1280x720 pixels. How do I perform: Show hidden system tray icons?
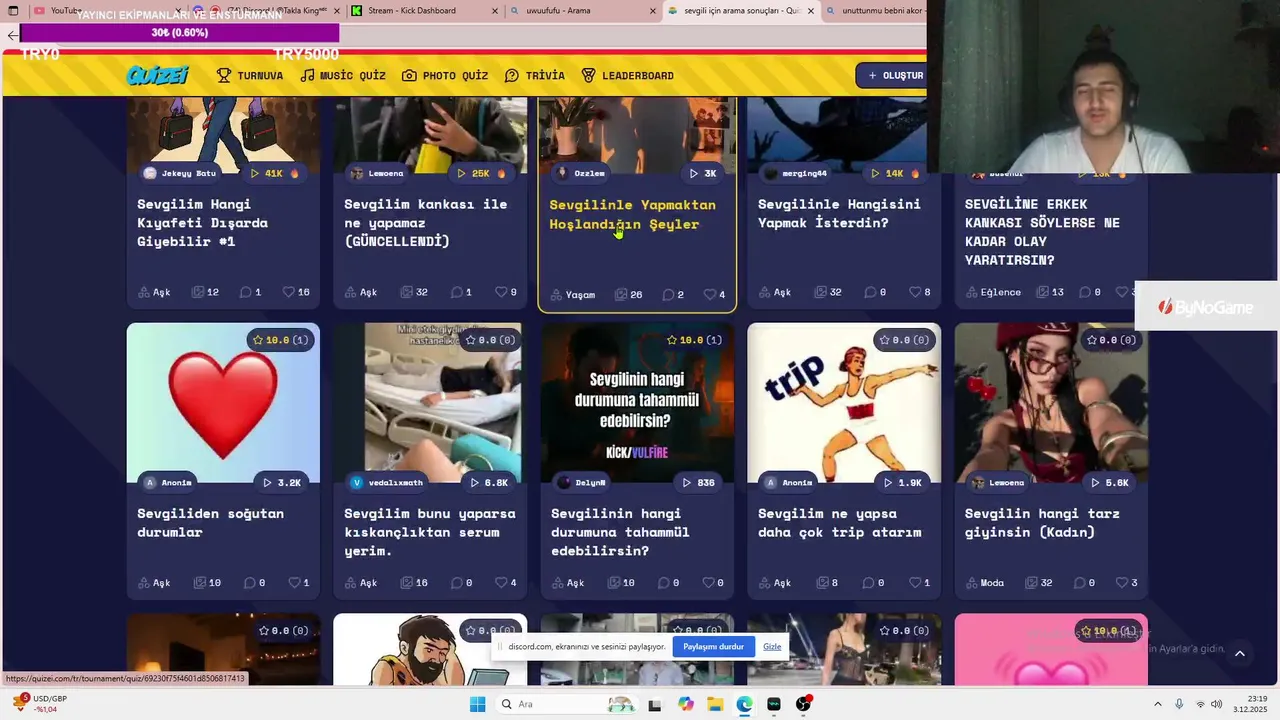coord(1158,704)
